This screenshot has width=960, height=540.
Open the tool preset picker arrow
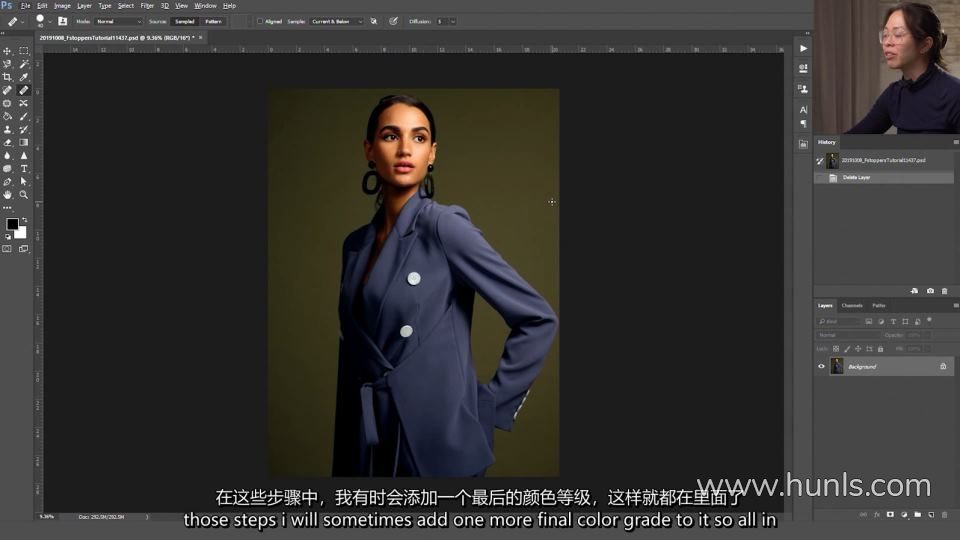coord(23,21)
